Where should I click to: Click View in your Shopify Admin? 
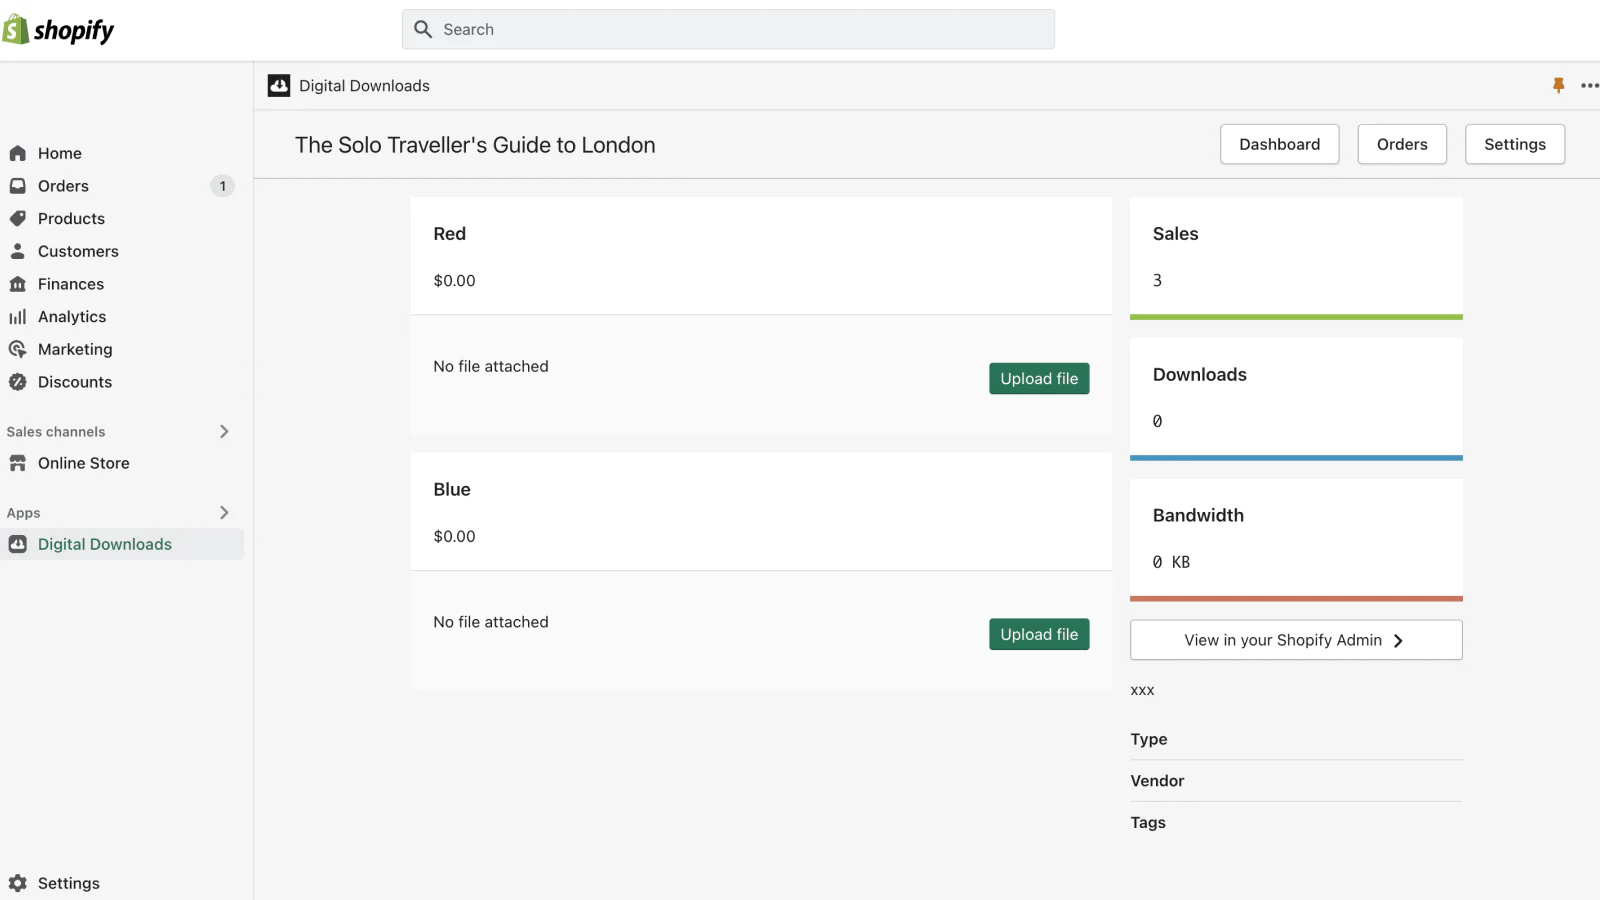tap(1295, 640)
